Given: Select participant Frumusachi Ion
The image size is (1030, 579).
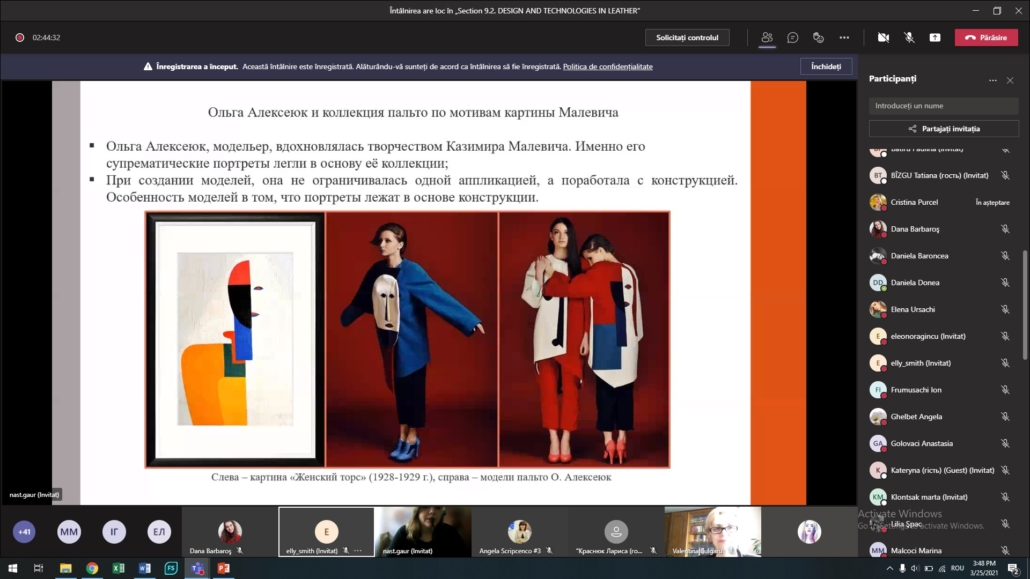Looking at the screenshot, I should pos(943,390).
